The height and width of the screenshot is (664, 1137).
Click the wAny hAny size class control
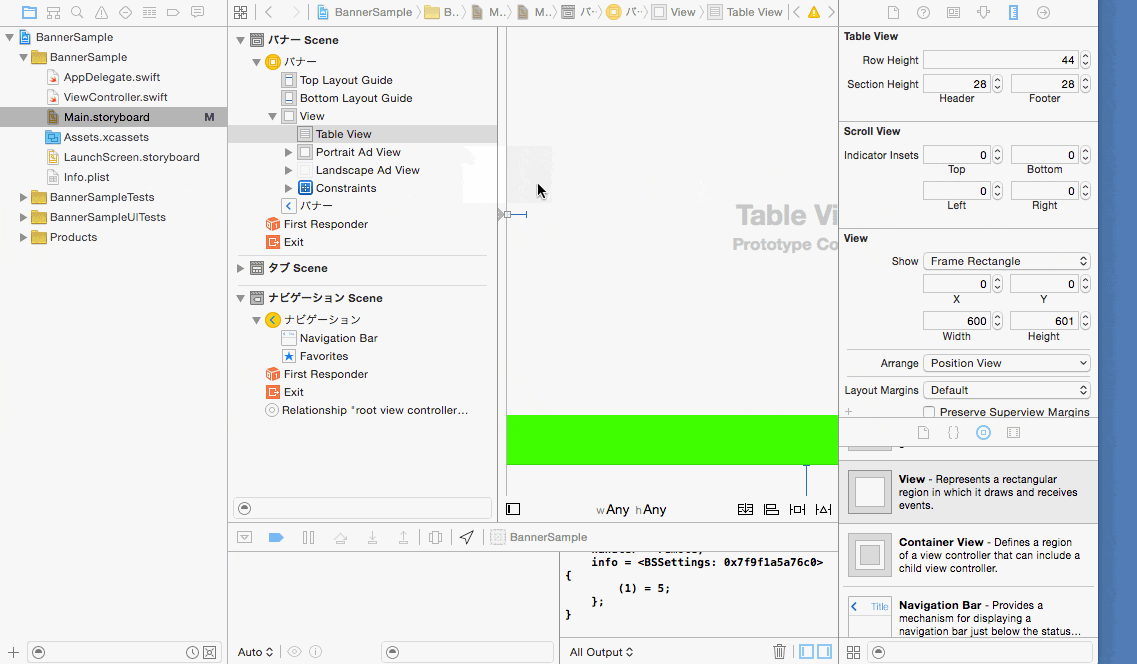tap(631, 510)
